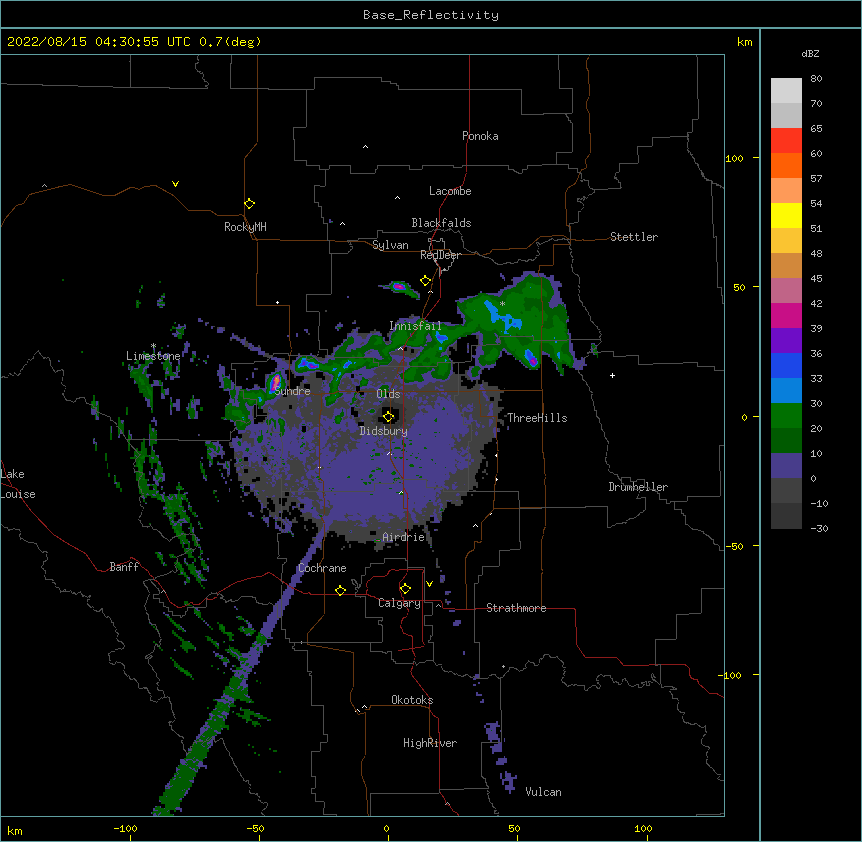Select the Banff label
This screenshot has height=842, width=862.
coord(124,567)
